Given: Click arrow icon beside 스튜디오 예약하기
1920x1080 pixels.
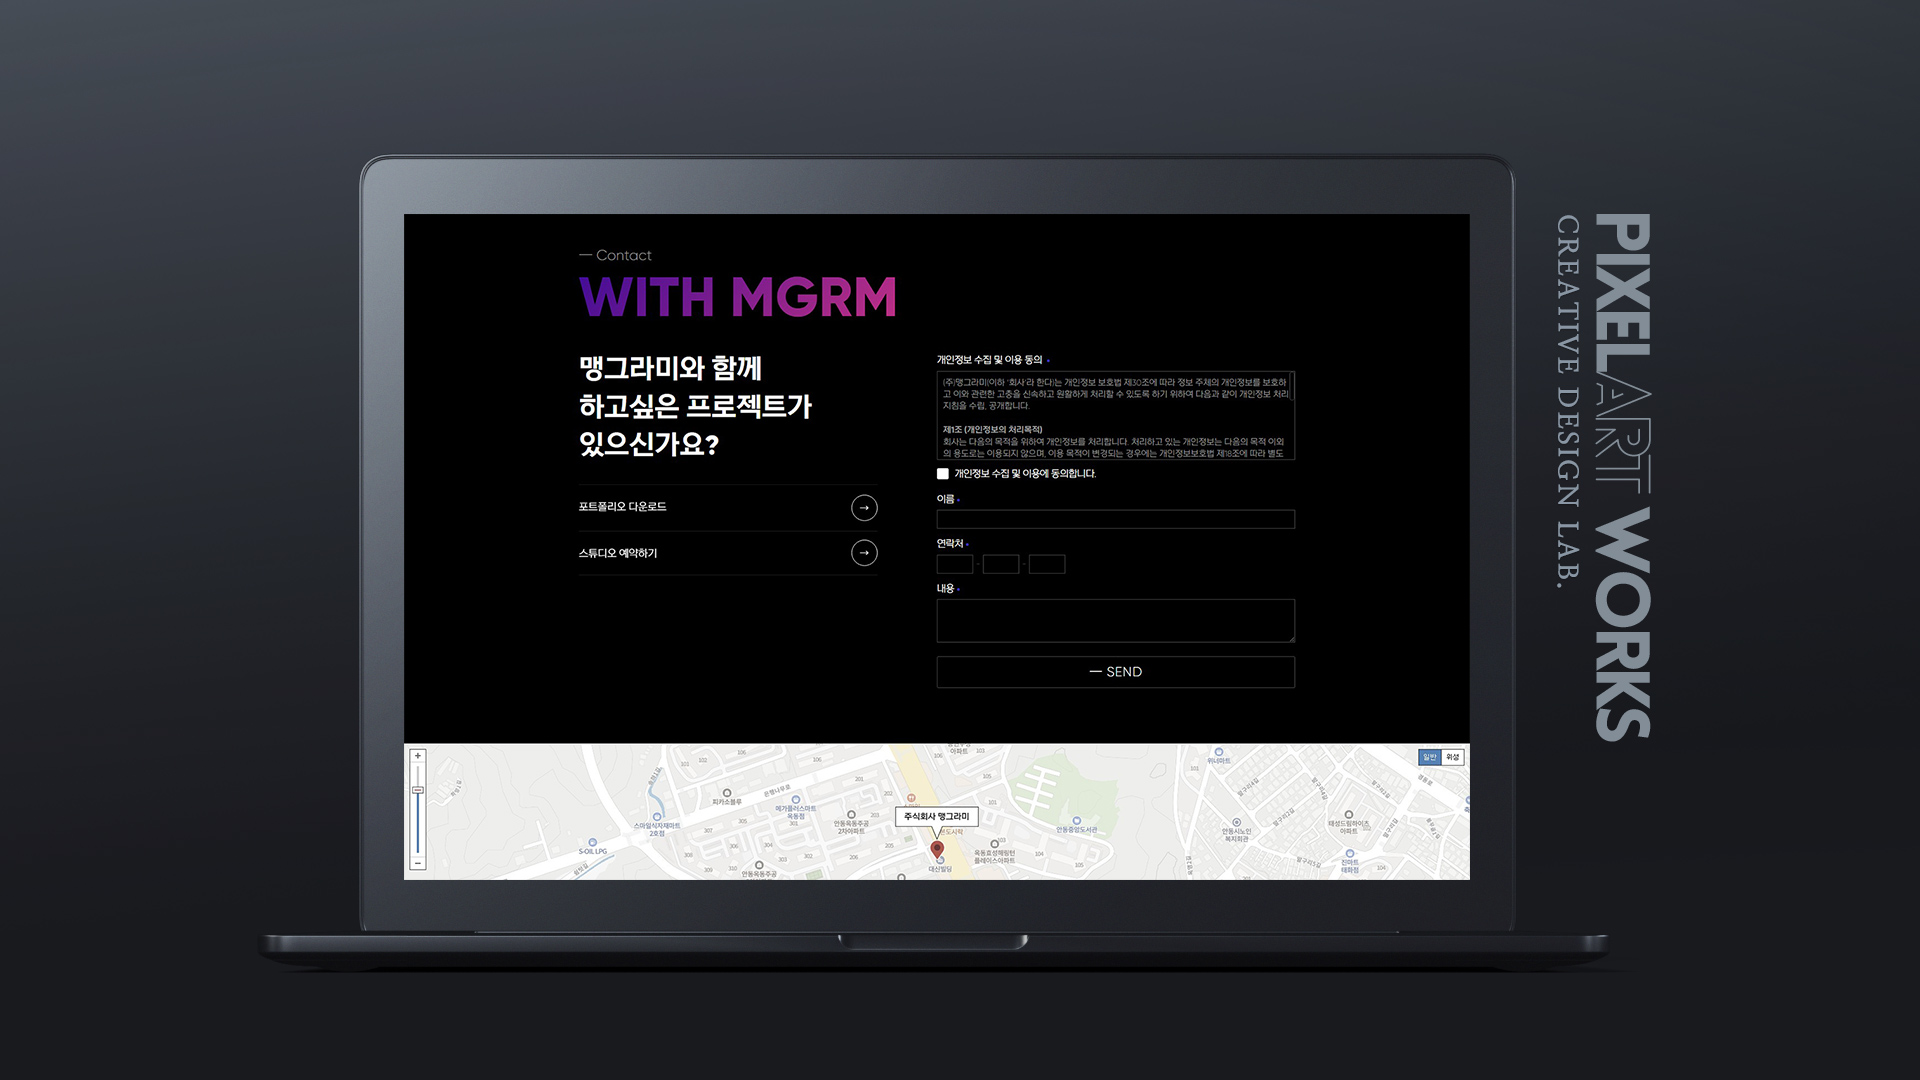Looking at the screenshot, I should 864,553.
